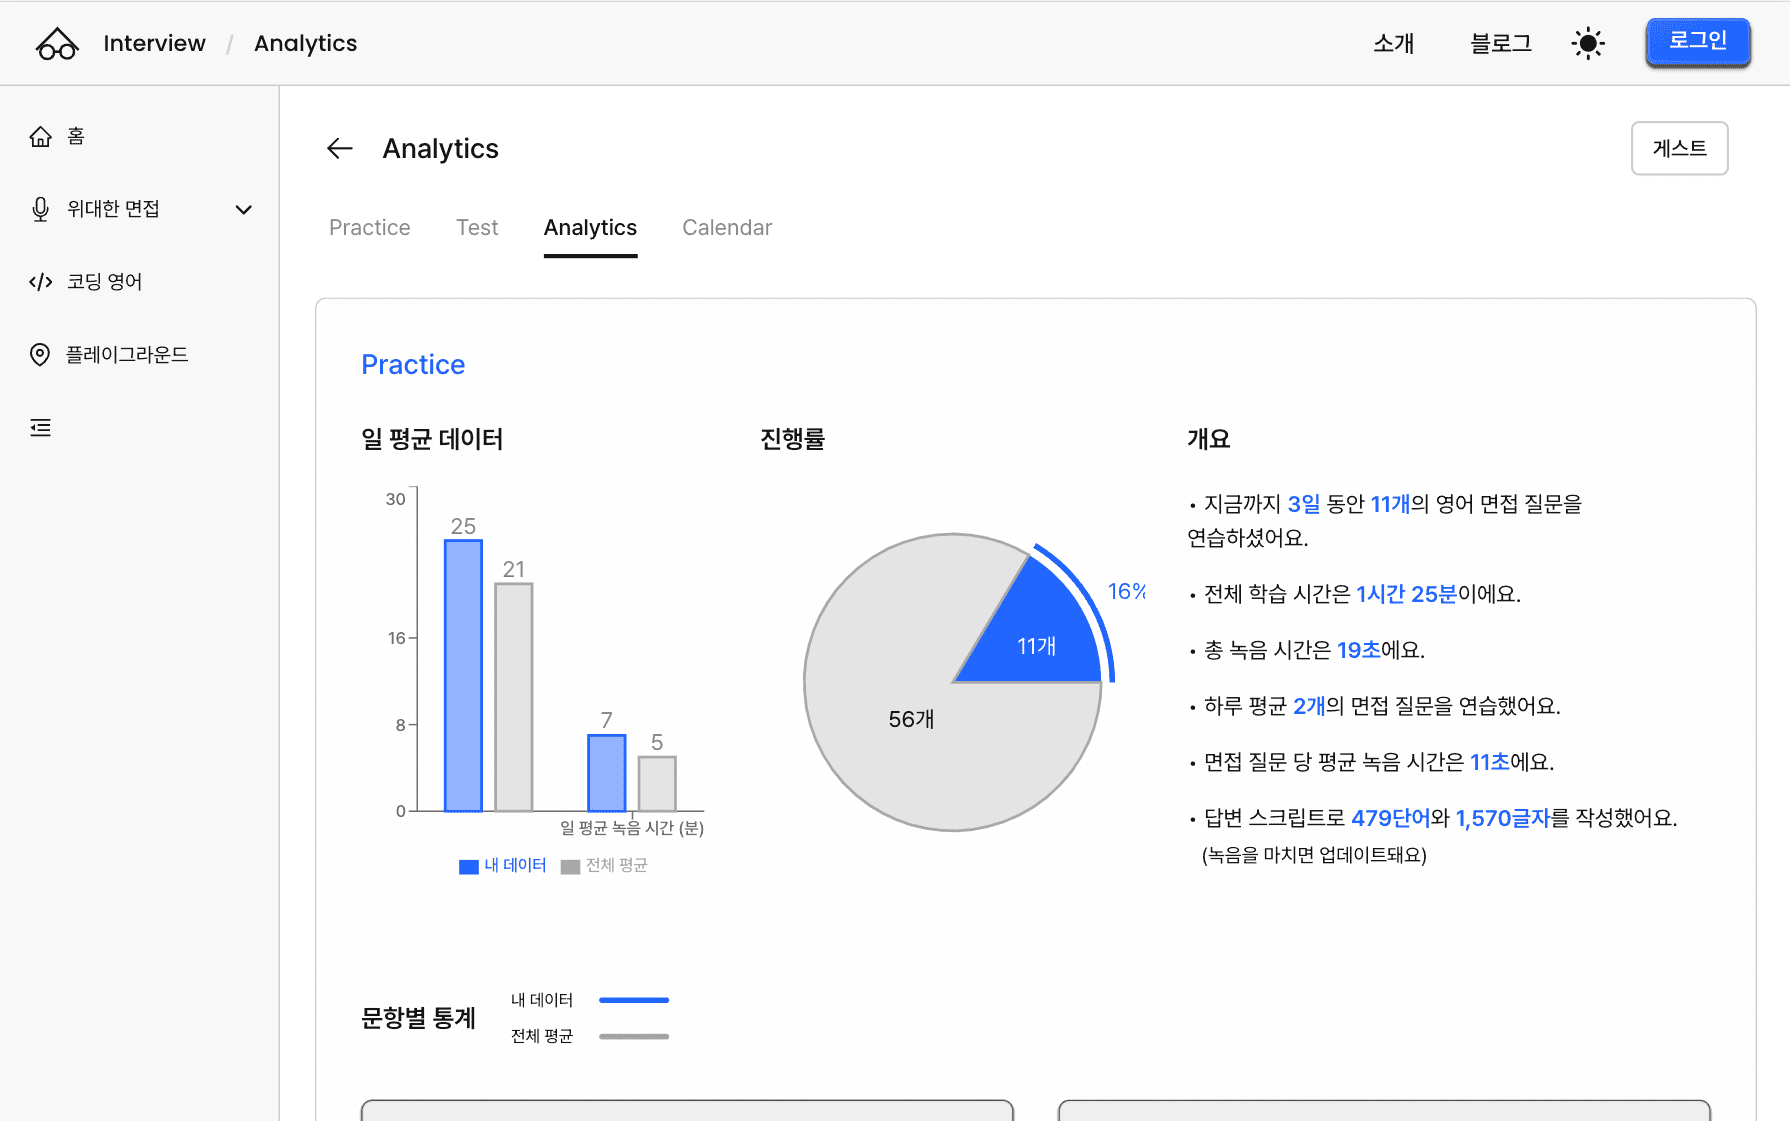
Task: Click the gray bar labeled 5
Action: [657, 784]
